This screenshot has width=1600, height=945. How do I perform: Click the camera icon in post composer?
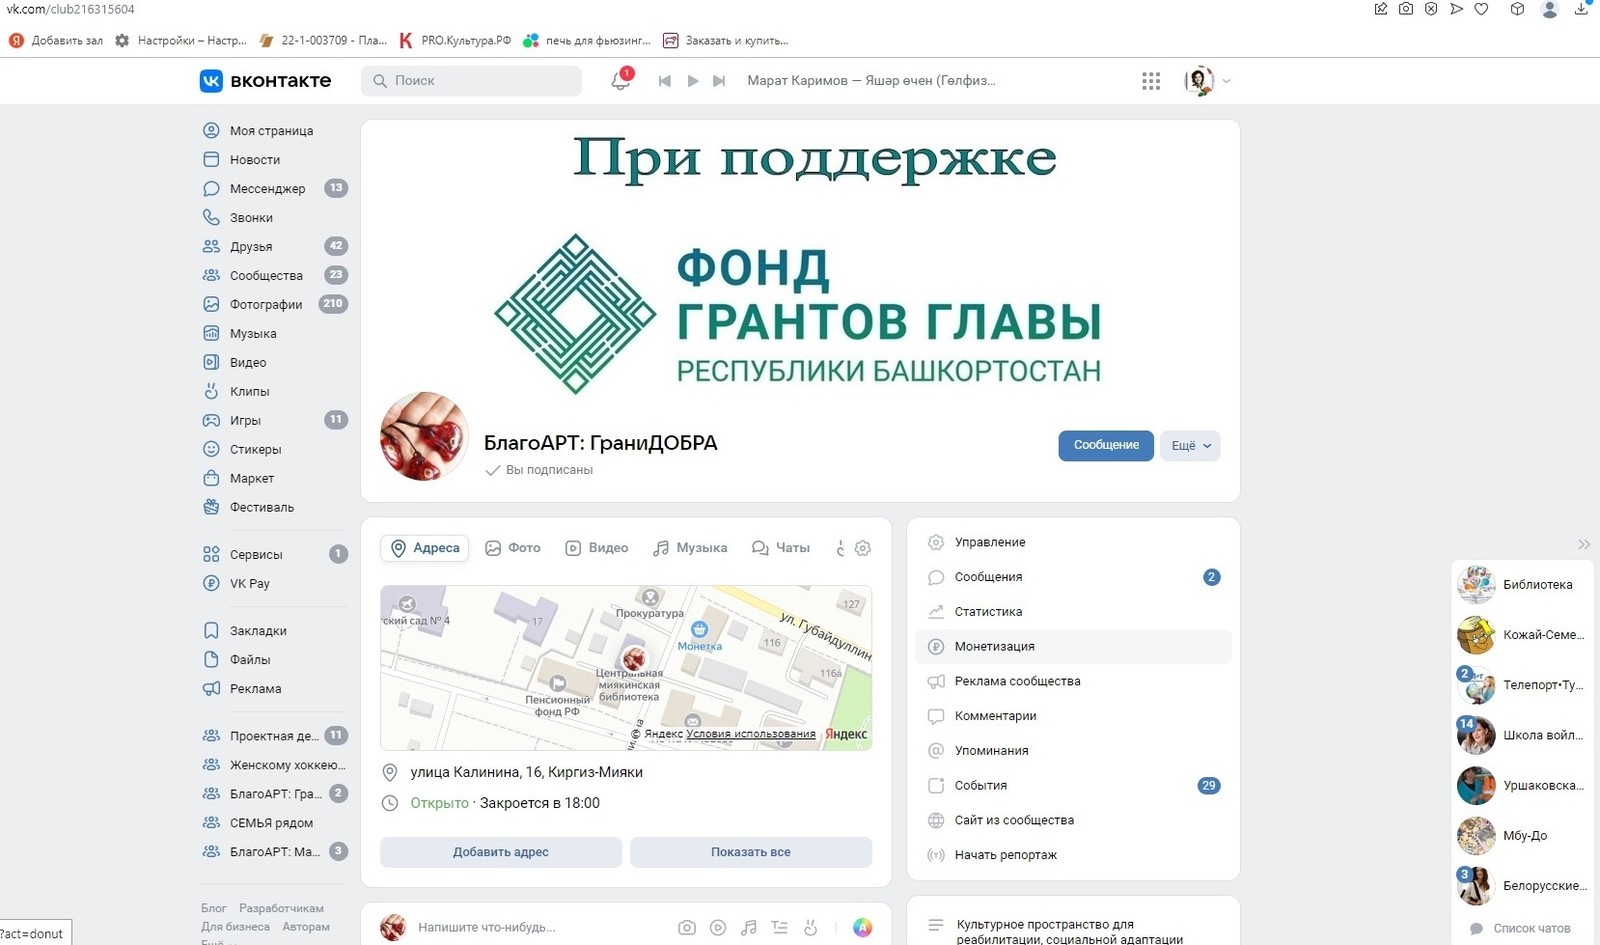(686, 927)
